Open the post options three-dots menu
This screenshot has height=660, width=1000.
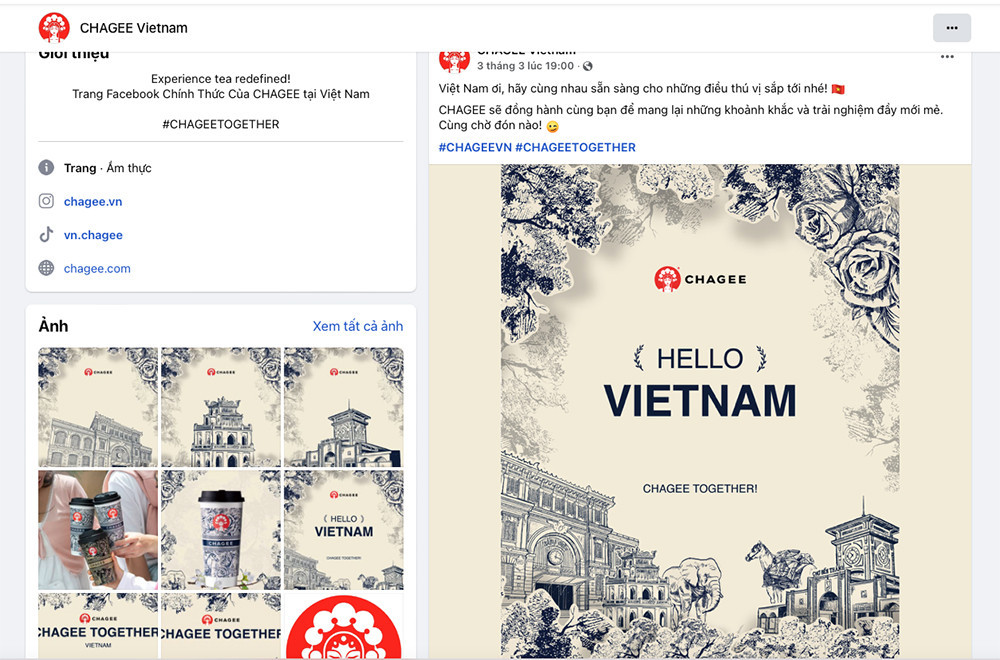click(947, 57)
